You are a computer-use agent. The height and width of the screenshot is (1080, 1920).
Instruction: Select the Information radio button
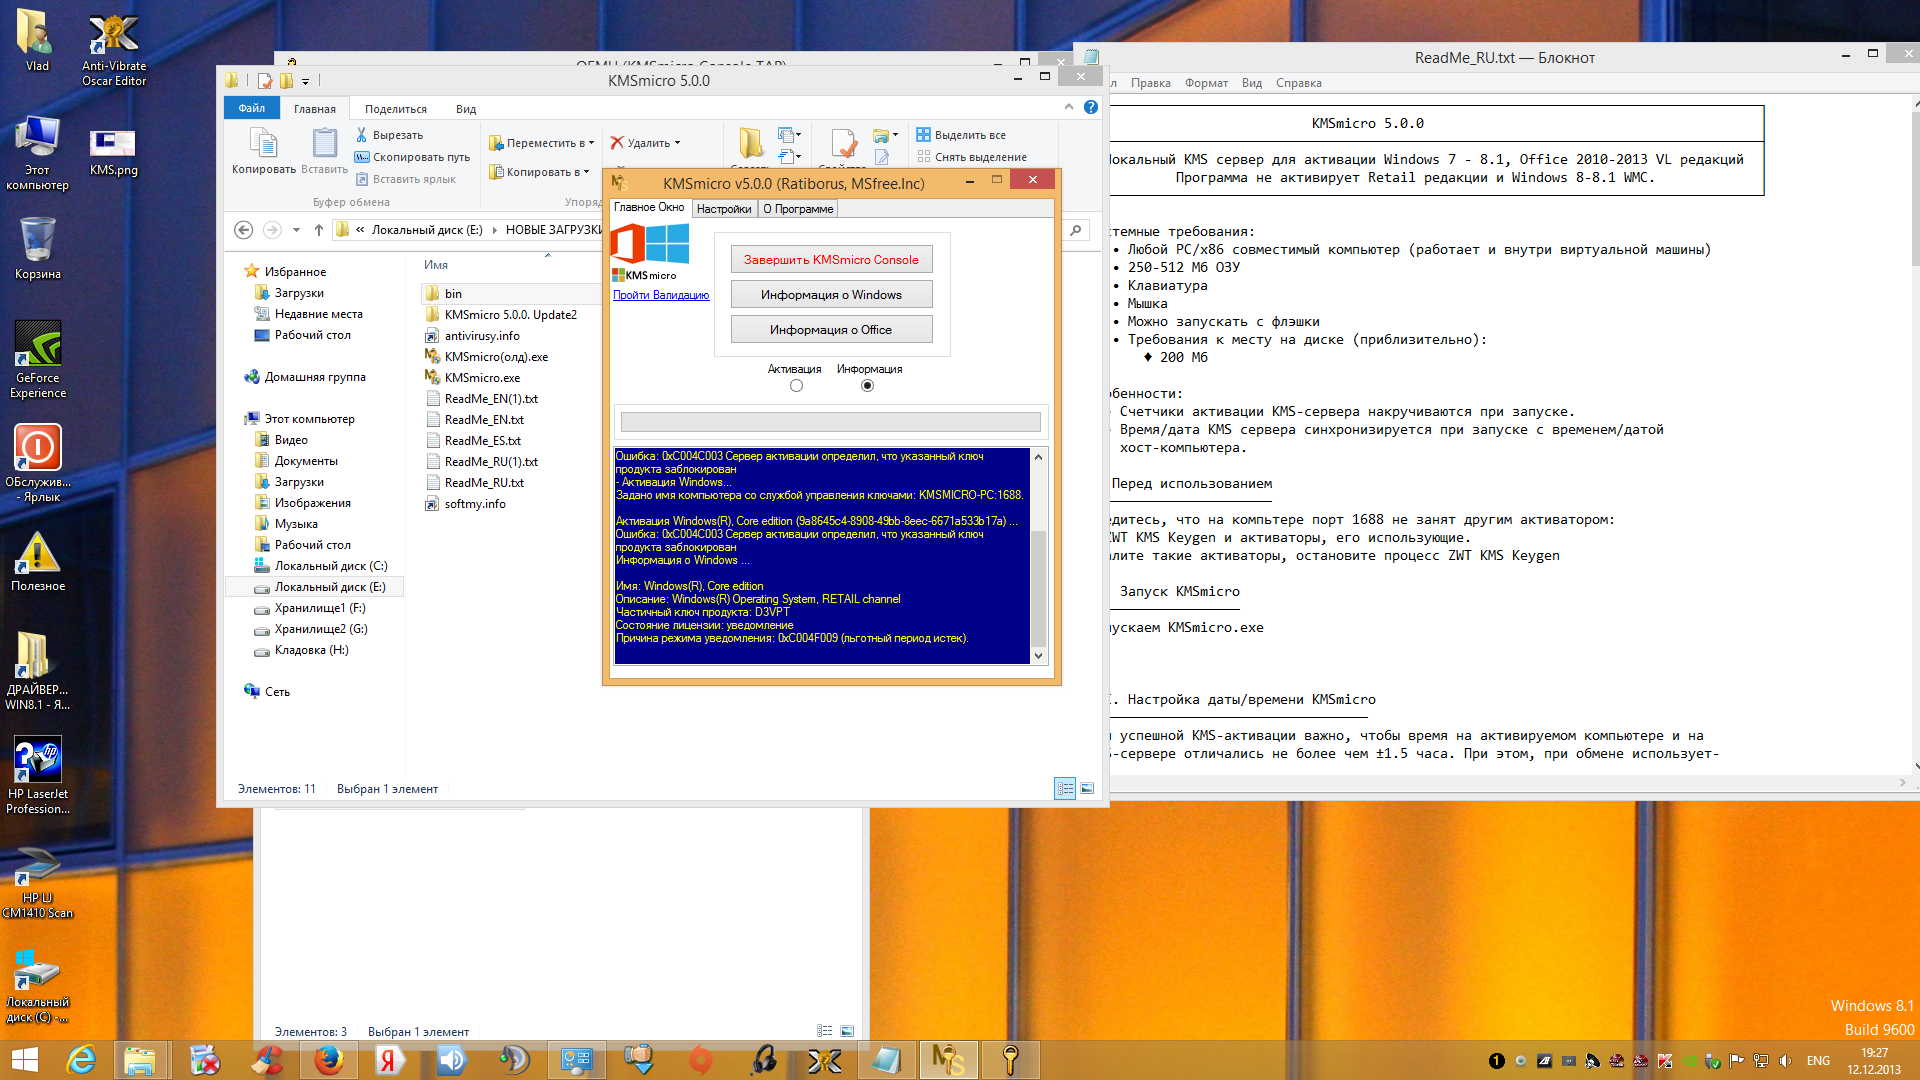(x=867, y=386)
